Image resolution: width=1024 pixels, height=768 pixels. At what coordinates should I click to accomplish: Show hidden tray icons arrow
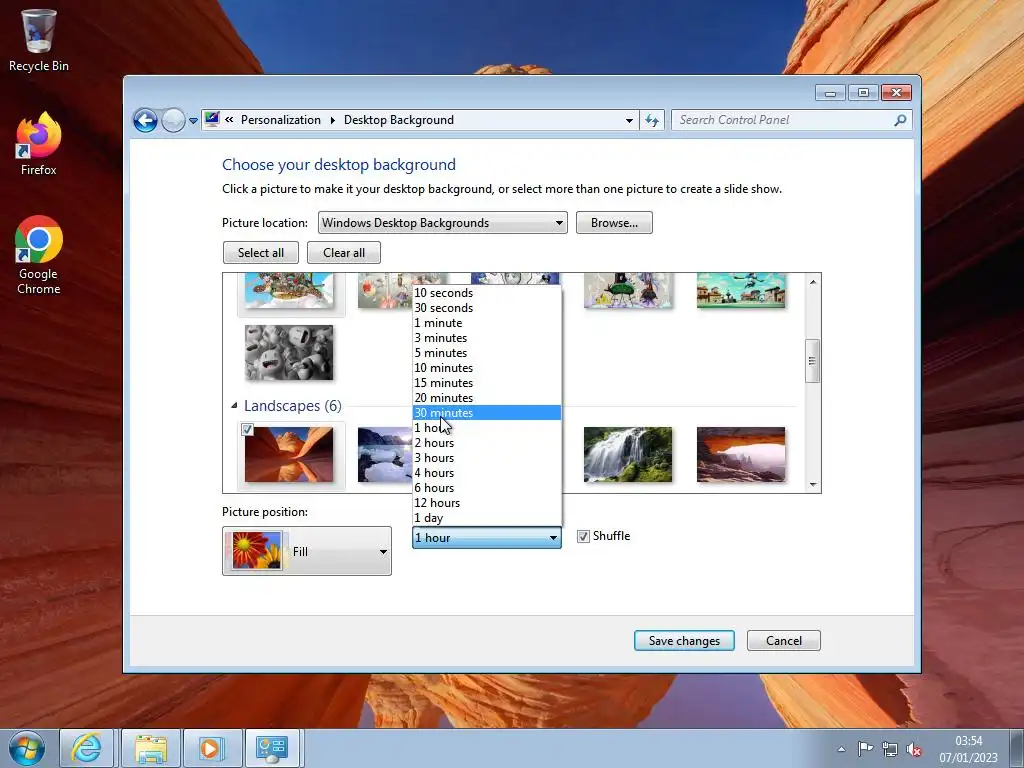pyautogui.click(x=841, y=749)
